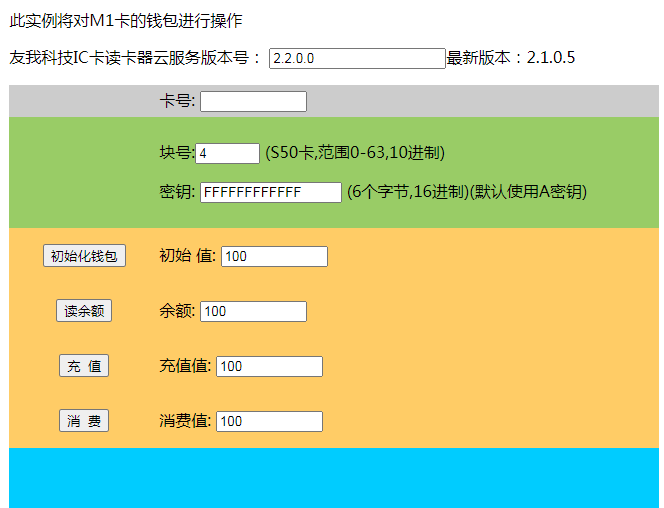The height and width of the screenshot is (508, 664).
Task: Select the 充值值 input field
Action: tap(269, 366)
